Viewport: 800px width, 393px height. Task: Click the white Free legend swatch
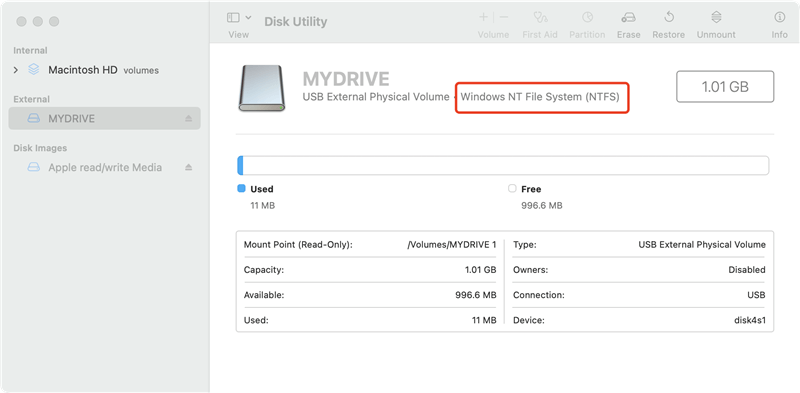(512, 188)
